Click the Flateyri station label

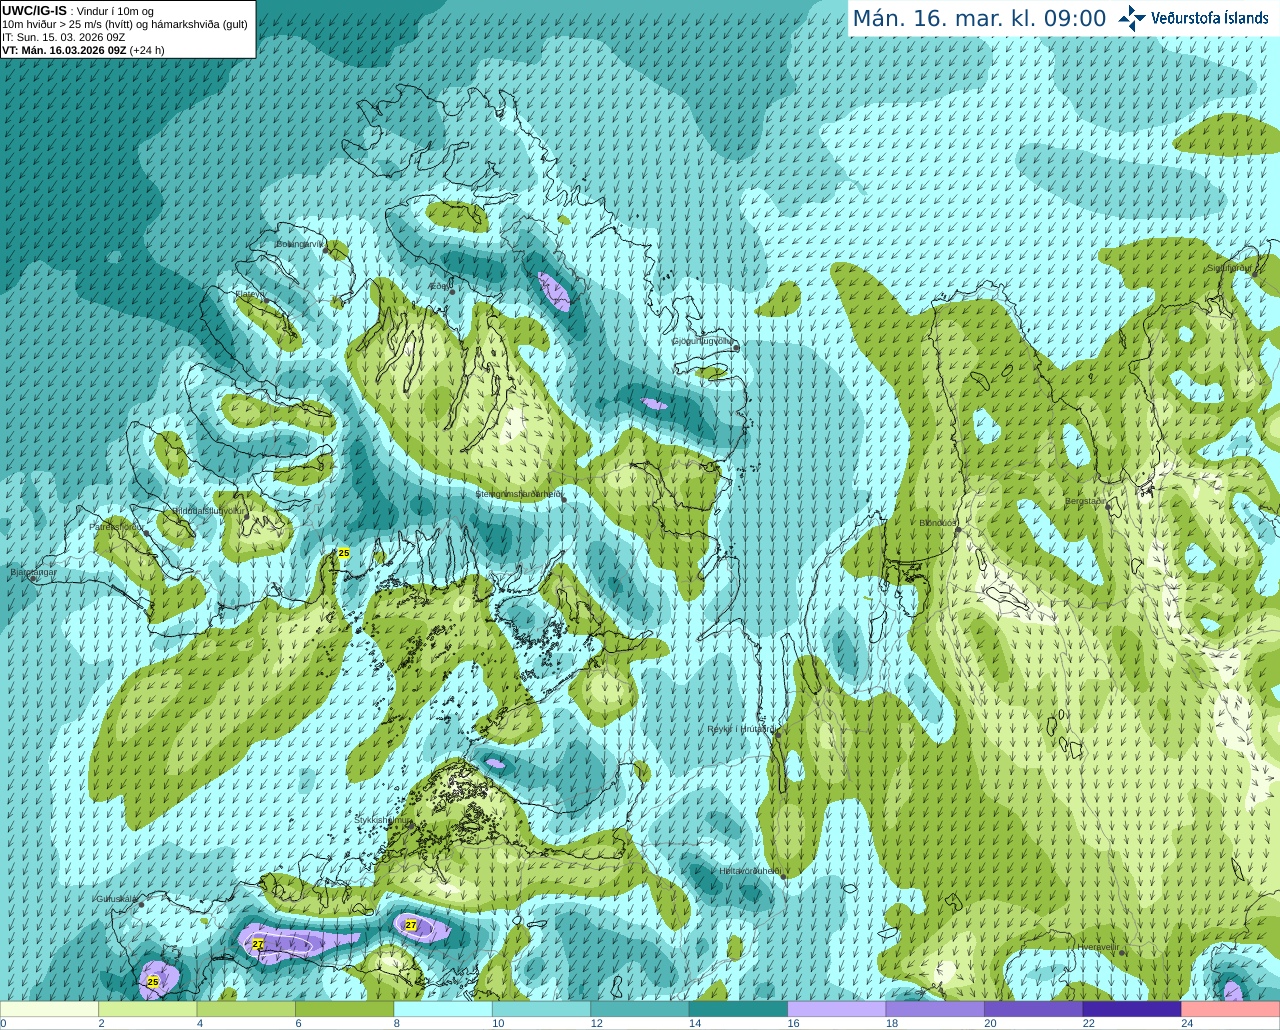pyautogui.click(x=250, y=294)
